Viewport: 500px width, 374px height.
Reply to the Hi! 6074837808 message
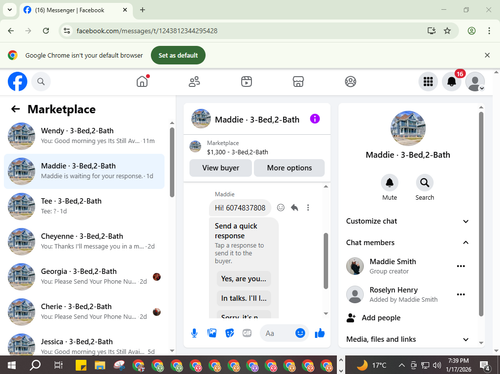tap(294, 208)
